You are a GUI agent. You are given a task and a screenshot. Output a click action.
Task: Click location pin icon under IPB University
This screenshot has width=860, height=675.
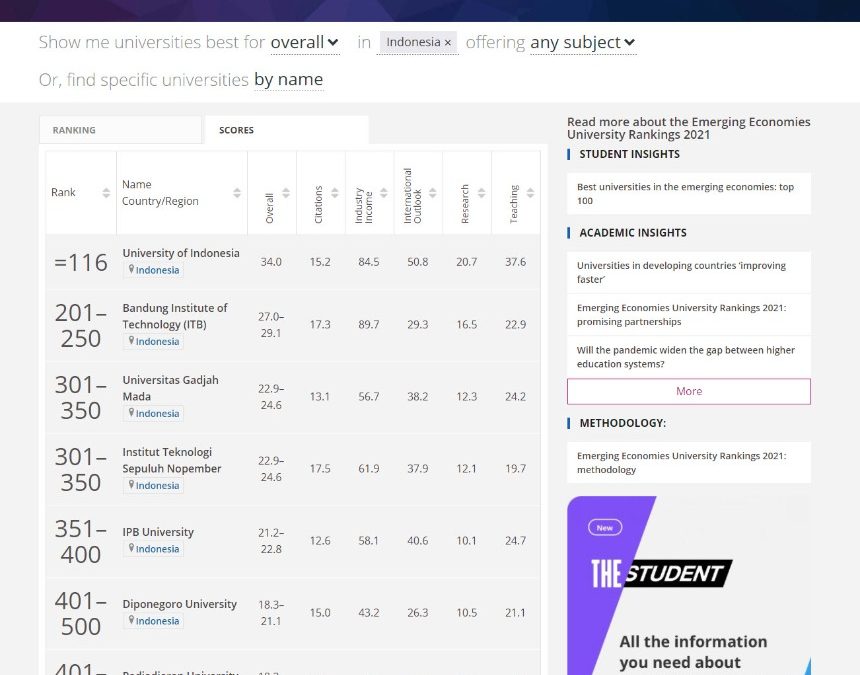(131, 548)
